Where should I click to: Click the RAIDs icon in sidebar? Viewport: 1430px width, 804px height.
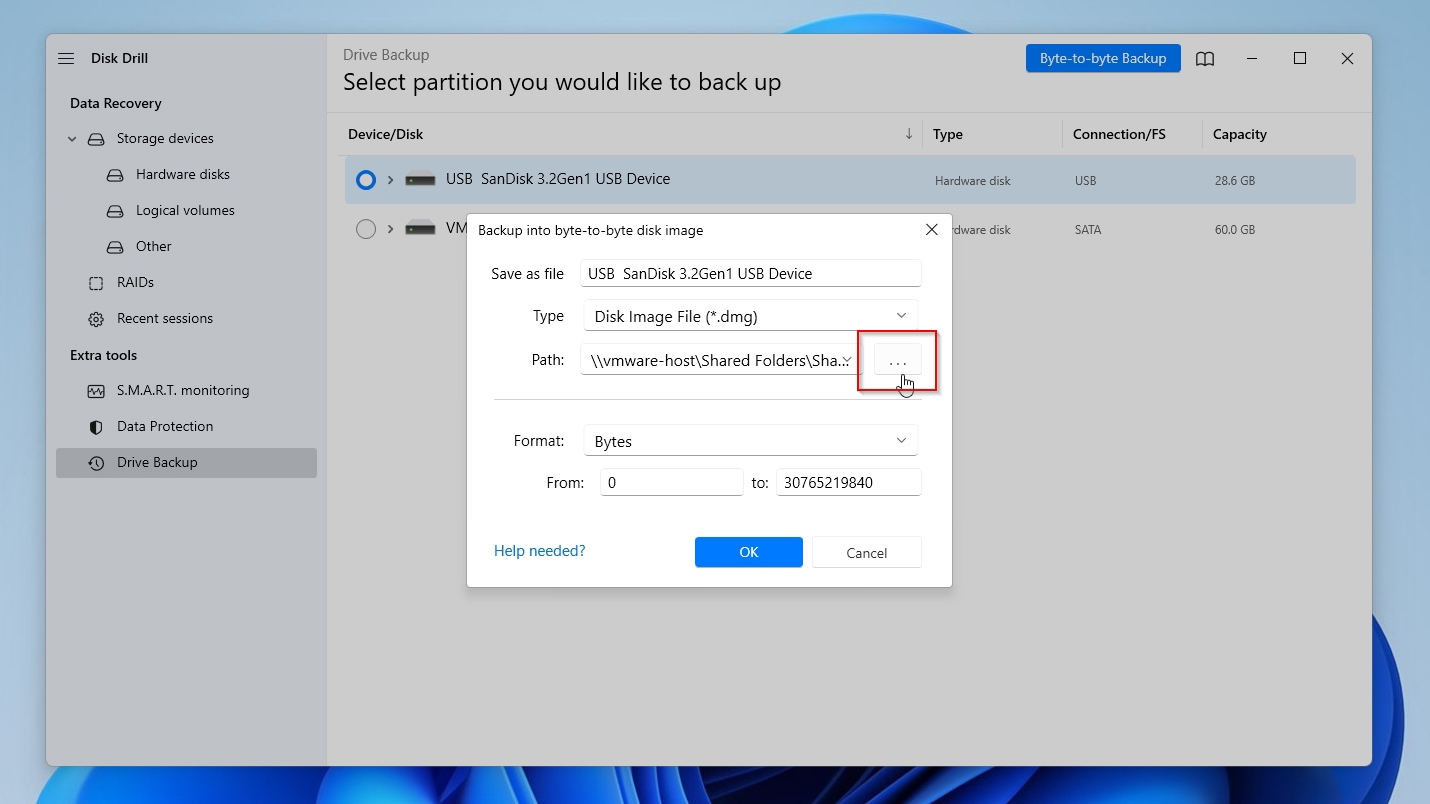[96, 283]
